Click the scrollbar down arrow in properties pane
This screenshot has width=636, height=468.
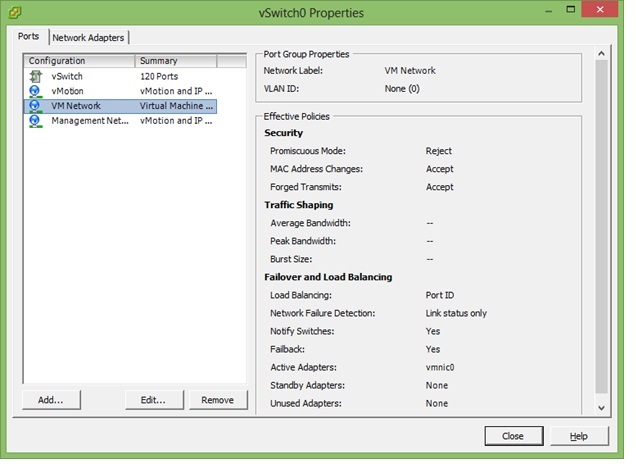601,408
